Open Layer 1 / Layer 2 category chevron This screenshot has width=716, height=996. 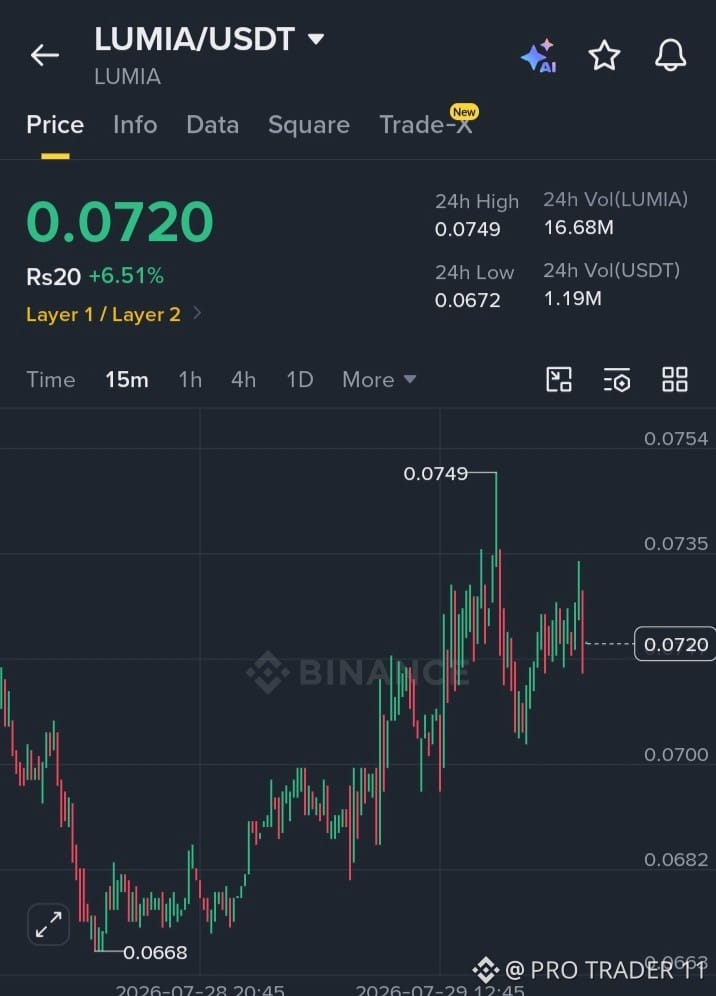pyautogui.click(x=197, y=314)
